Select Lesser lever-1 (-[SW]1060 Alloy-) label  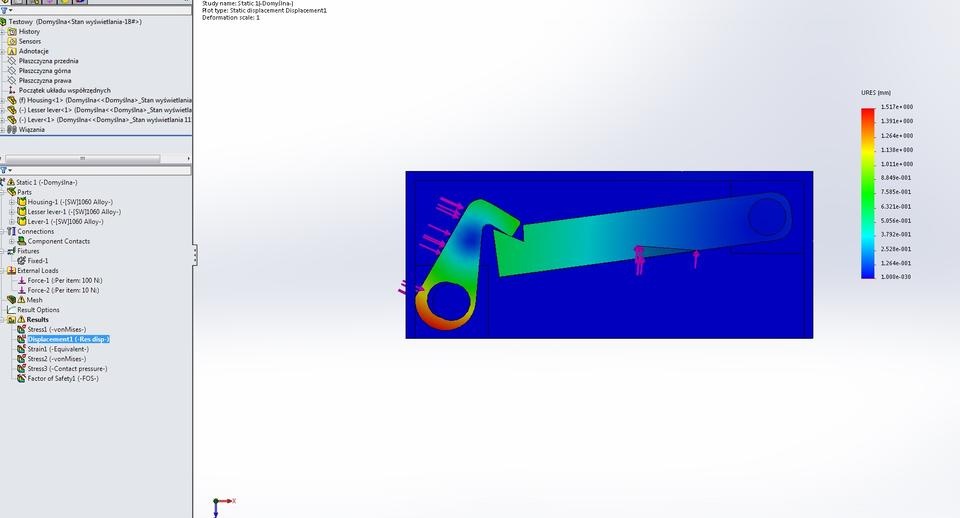[x=74, y=211]
